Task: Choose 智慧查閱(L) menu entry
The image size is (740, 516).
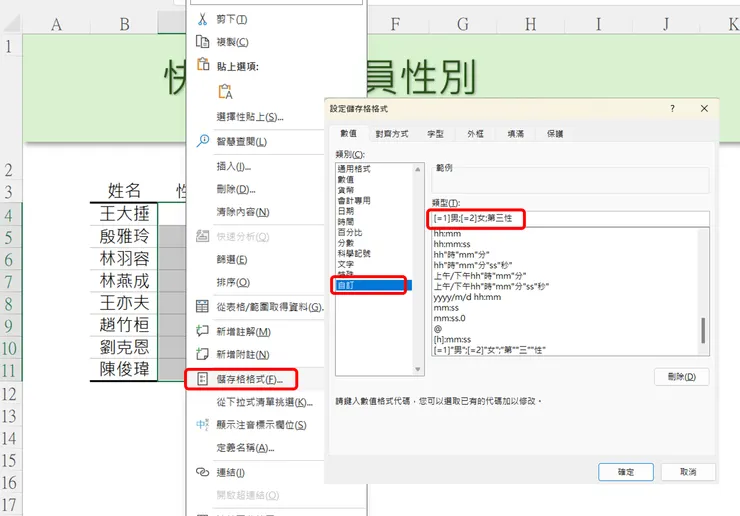Action: [x=242, y=142]
